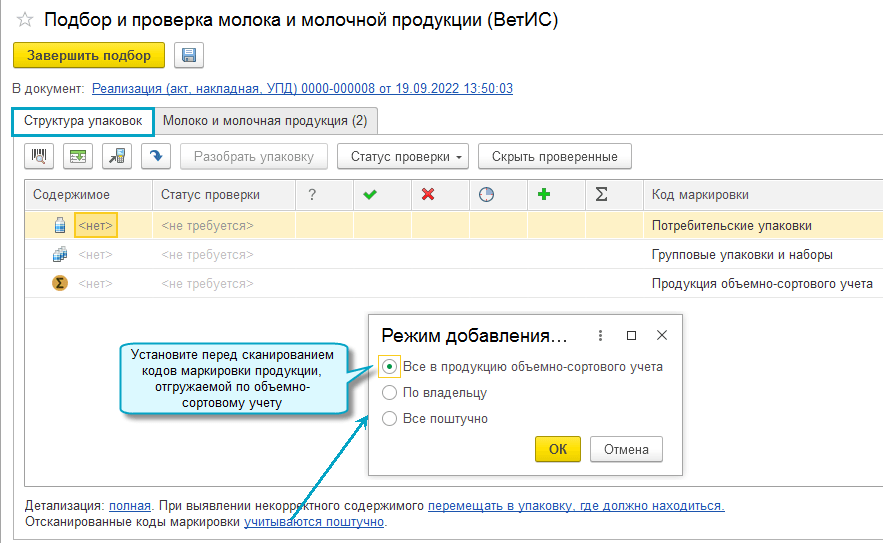The height and width of the screenshot is (543, 883).
Task: Click the green checkmark column header
Action: pos(370,195)
